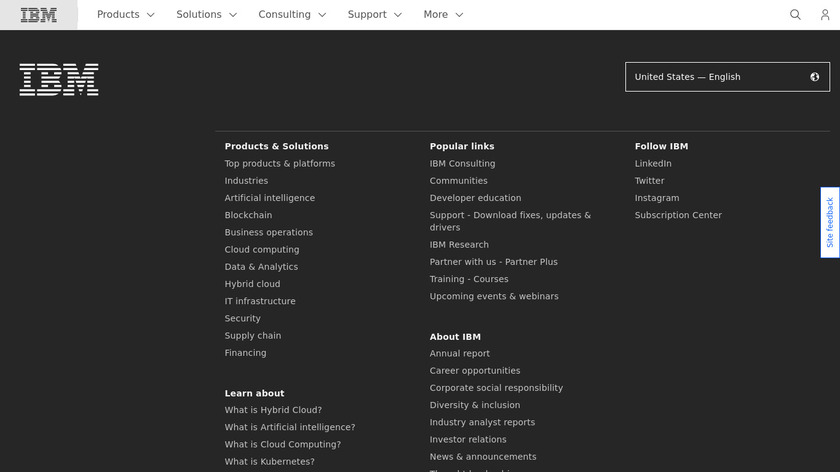Expand the Solutions menu

click(x=207, y=15)
